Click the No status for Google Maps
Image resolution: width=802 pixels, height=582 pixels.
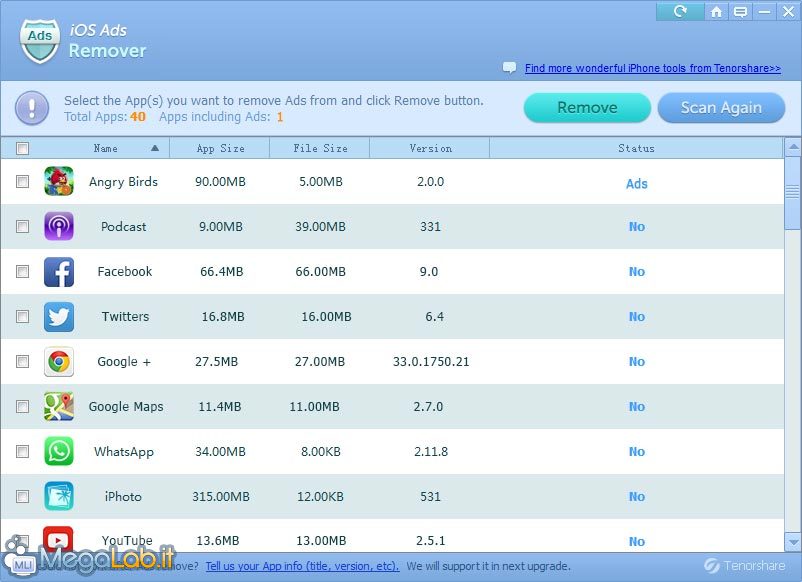pos(637,407)
